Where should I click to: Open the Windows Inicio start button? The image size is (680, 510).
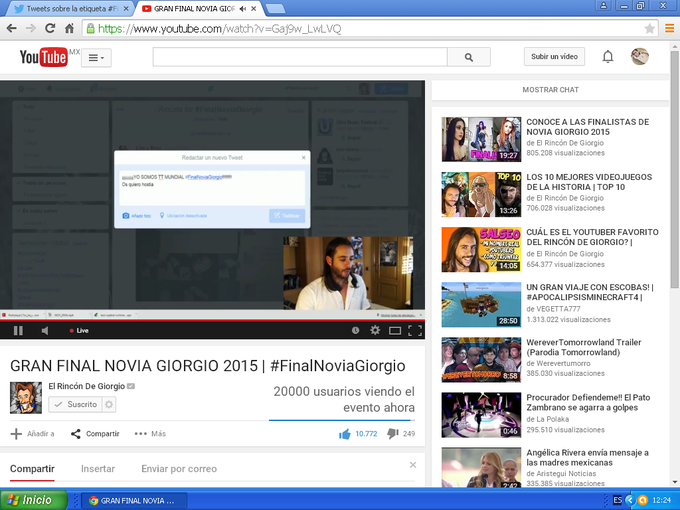[34, 500]
